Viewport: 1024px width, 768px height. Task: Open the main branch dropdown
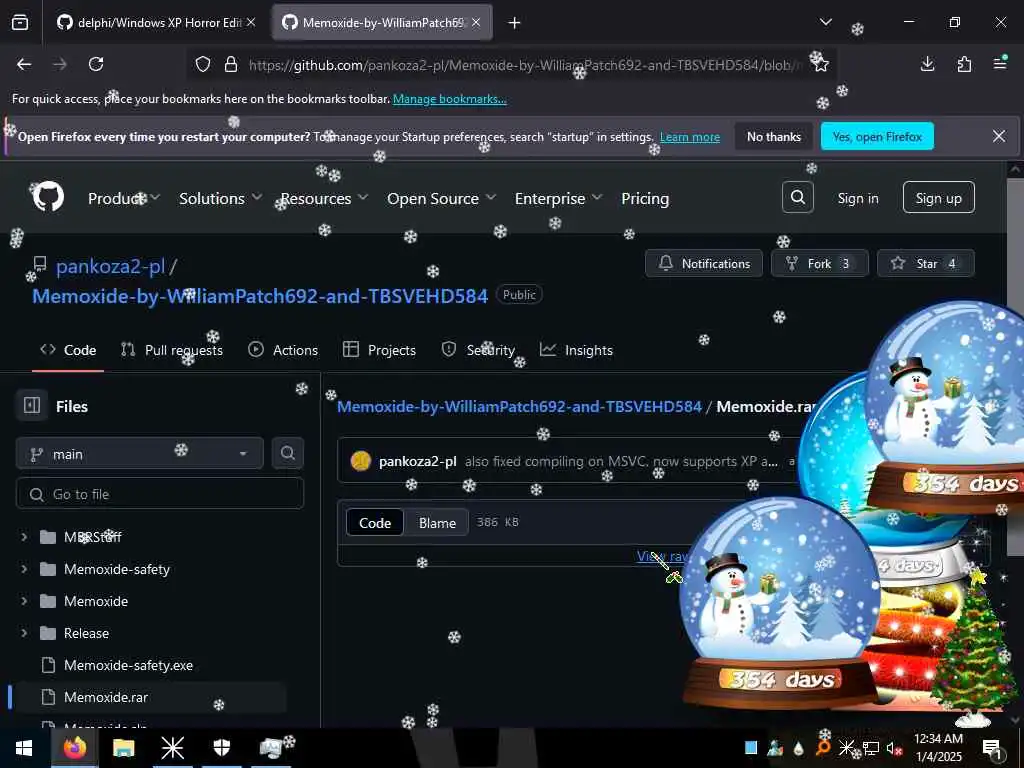[140, 454]
